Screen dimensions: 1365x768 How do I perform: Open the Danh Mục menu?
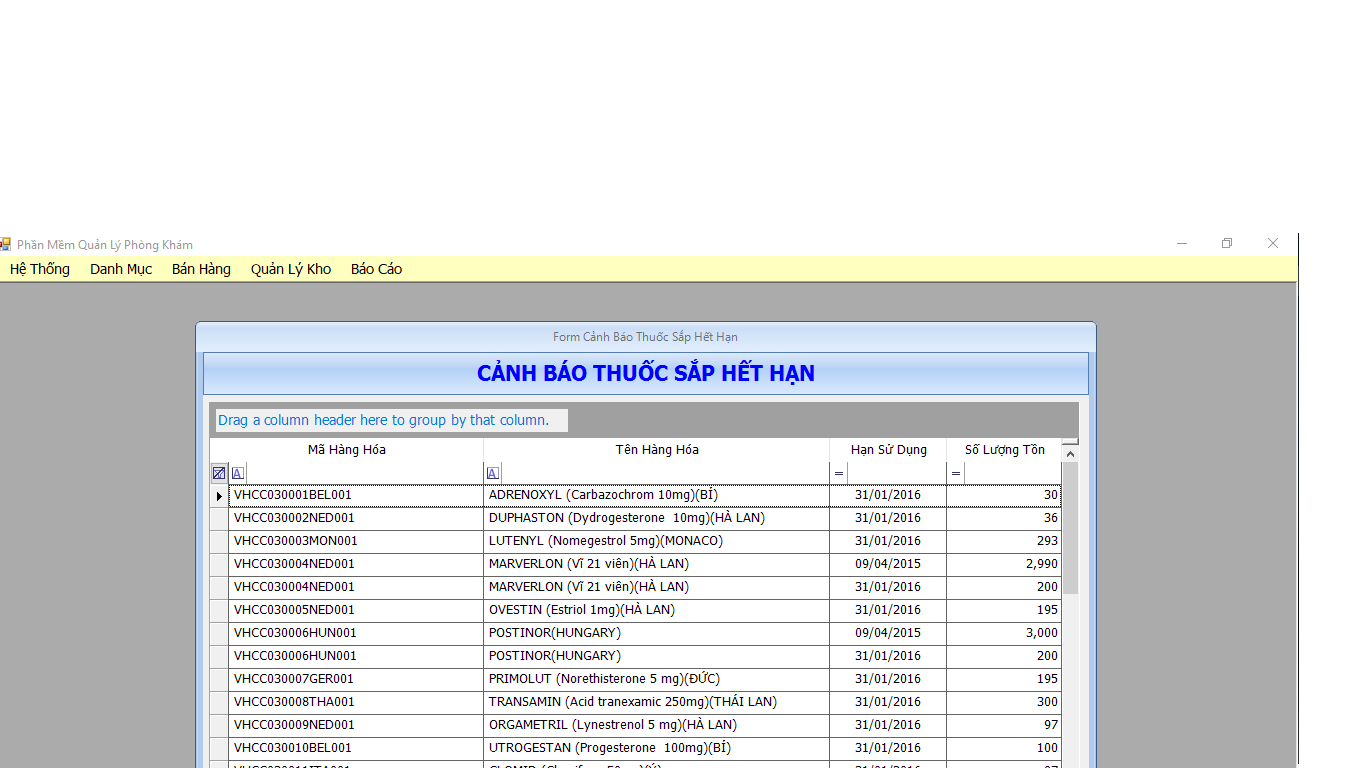(x=121, y=269)
